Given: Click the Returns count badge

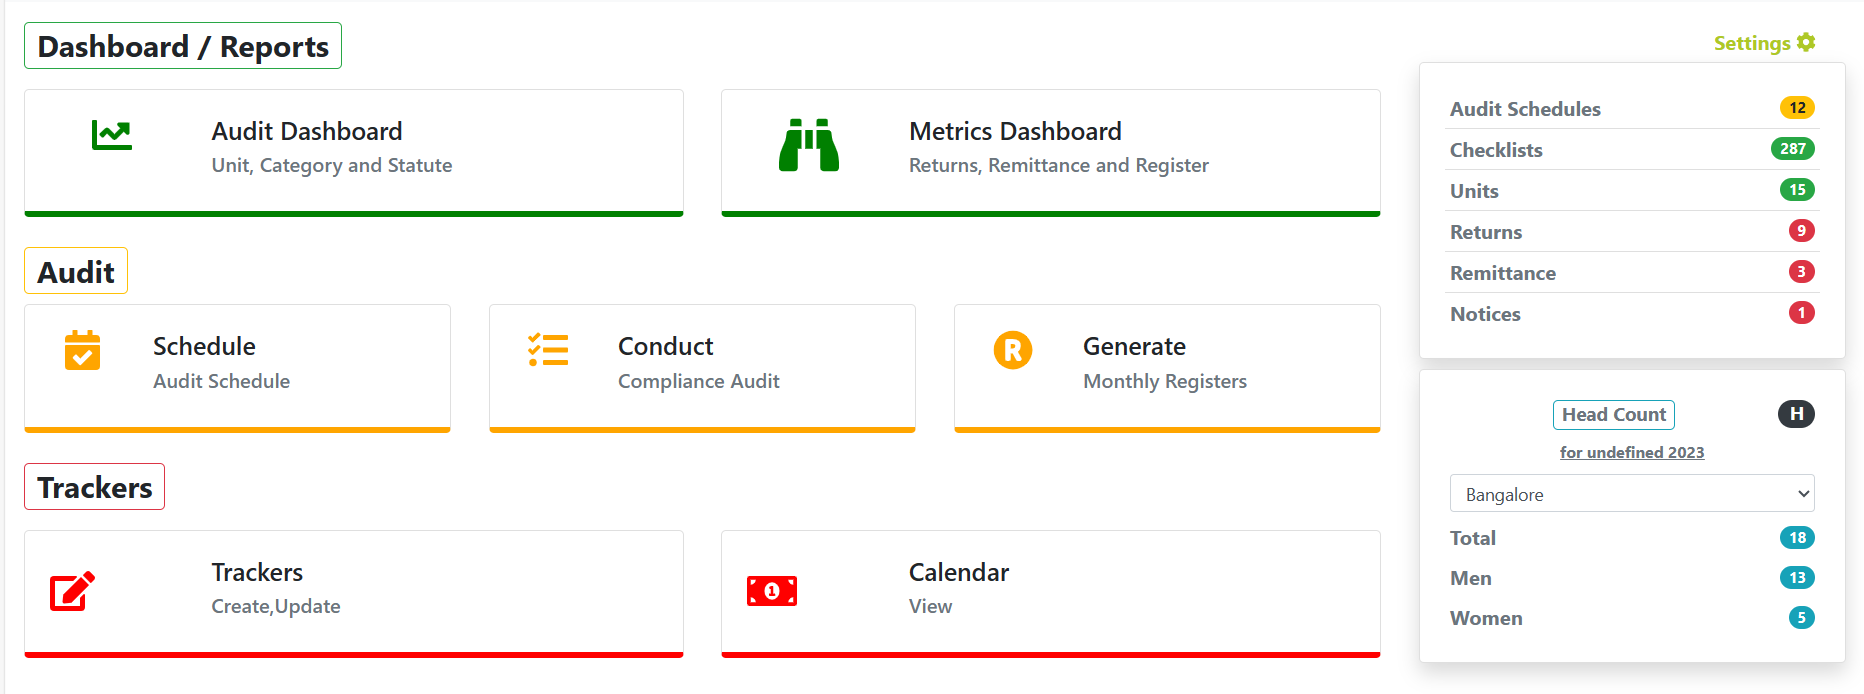Looking at the screenshot, I should click(x=1801, y=231).
